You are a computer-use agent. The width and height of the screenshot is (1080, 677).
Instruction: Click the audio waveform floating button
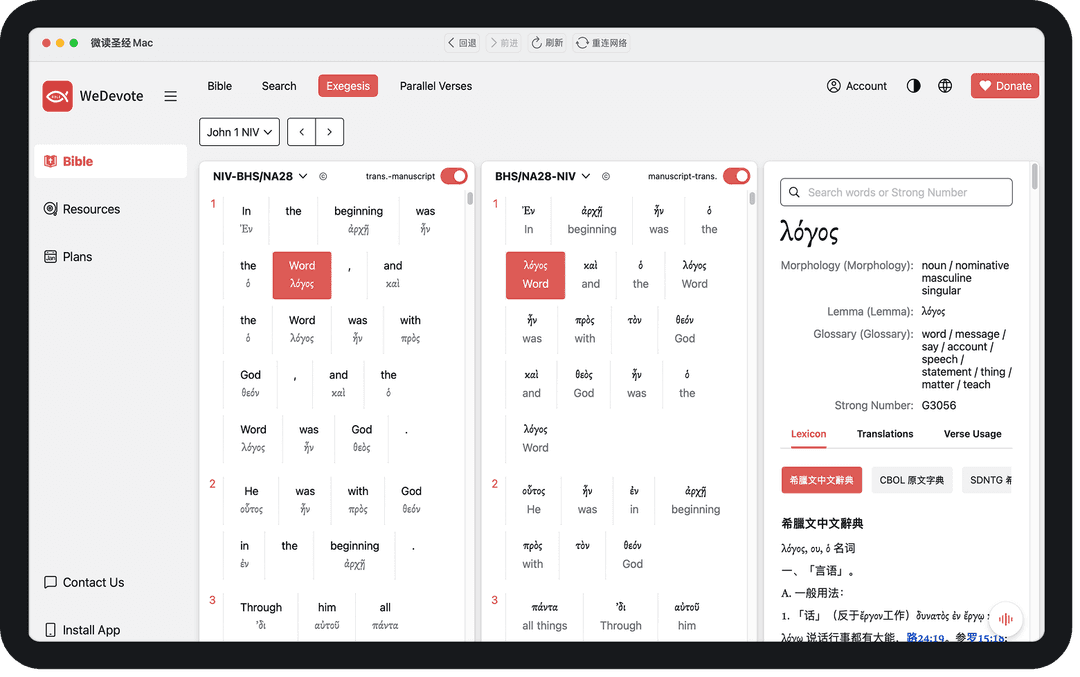click(x=1006, y=619)
